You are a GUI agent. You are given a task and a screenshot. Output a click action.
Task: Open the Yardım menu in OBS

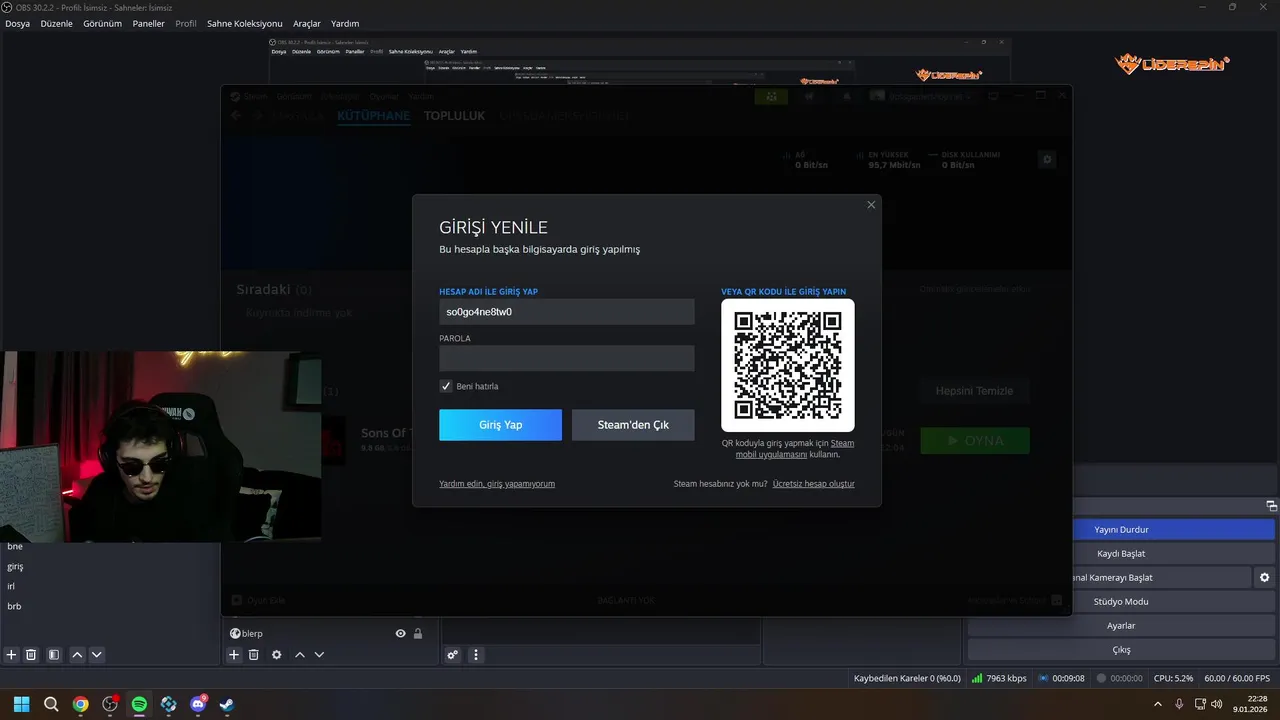[x=345, y=23]
